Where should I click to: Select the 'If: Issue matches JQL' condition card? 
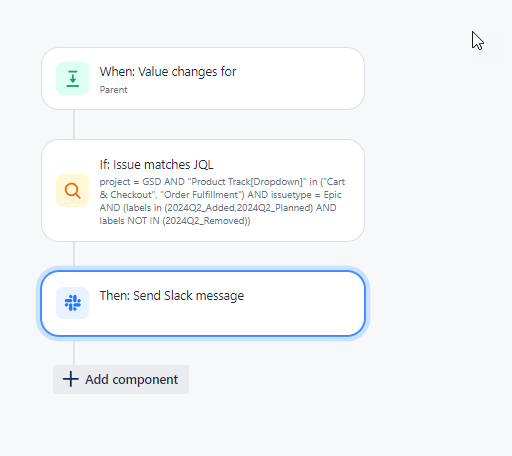point(203,191)
